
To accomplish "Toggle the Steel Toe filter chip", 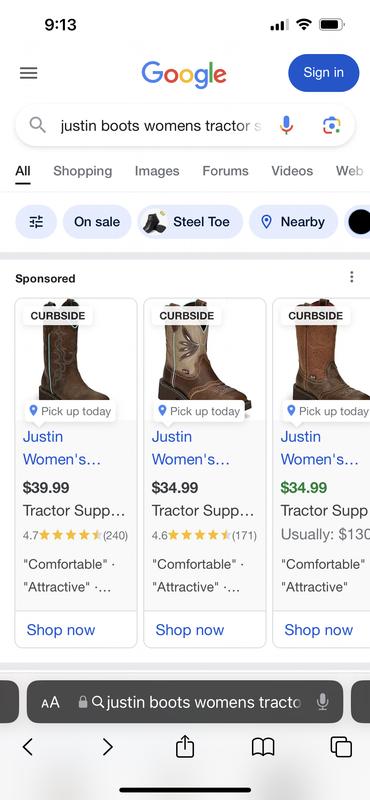I will 190,222.
